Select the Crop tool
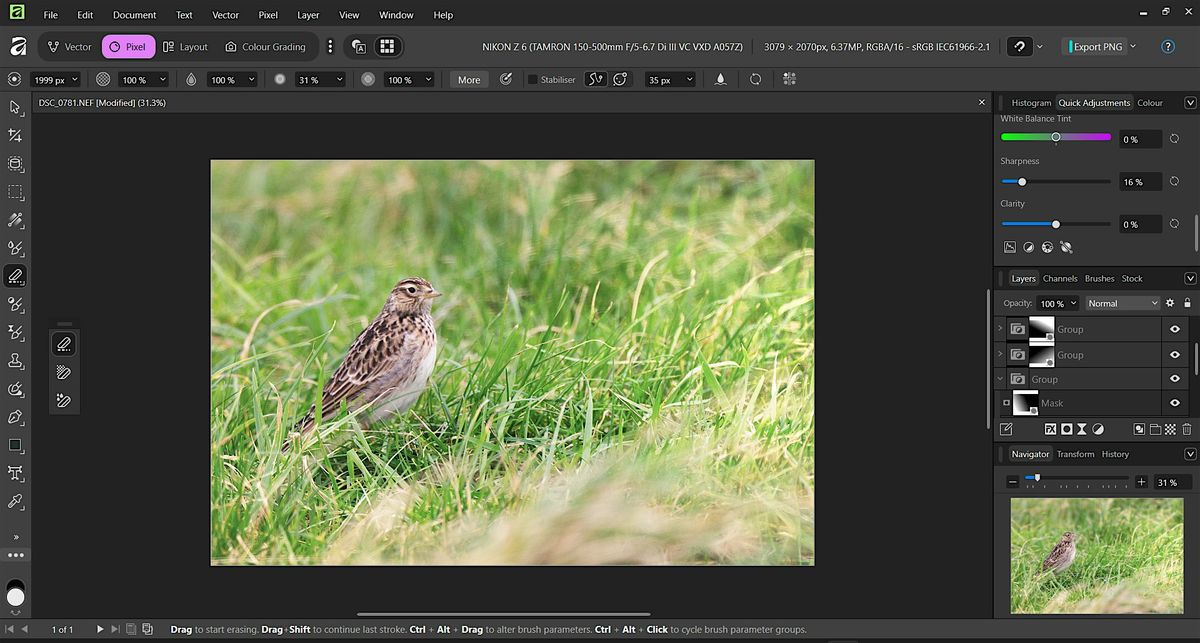The height and width of the screenshot is (643, 1200). tap(15, 135)
